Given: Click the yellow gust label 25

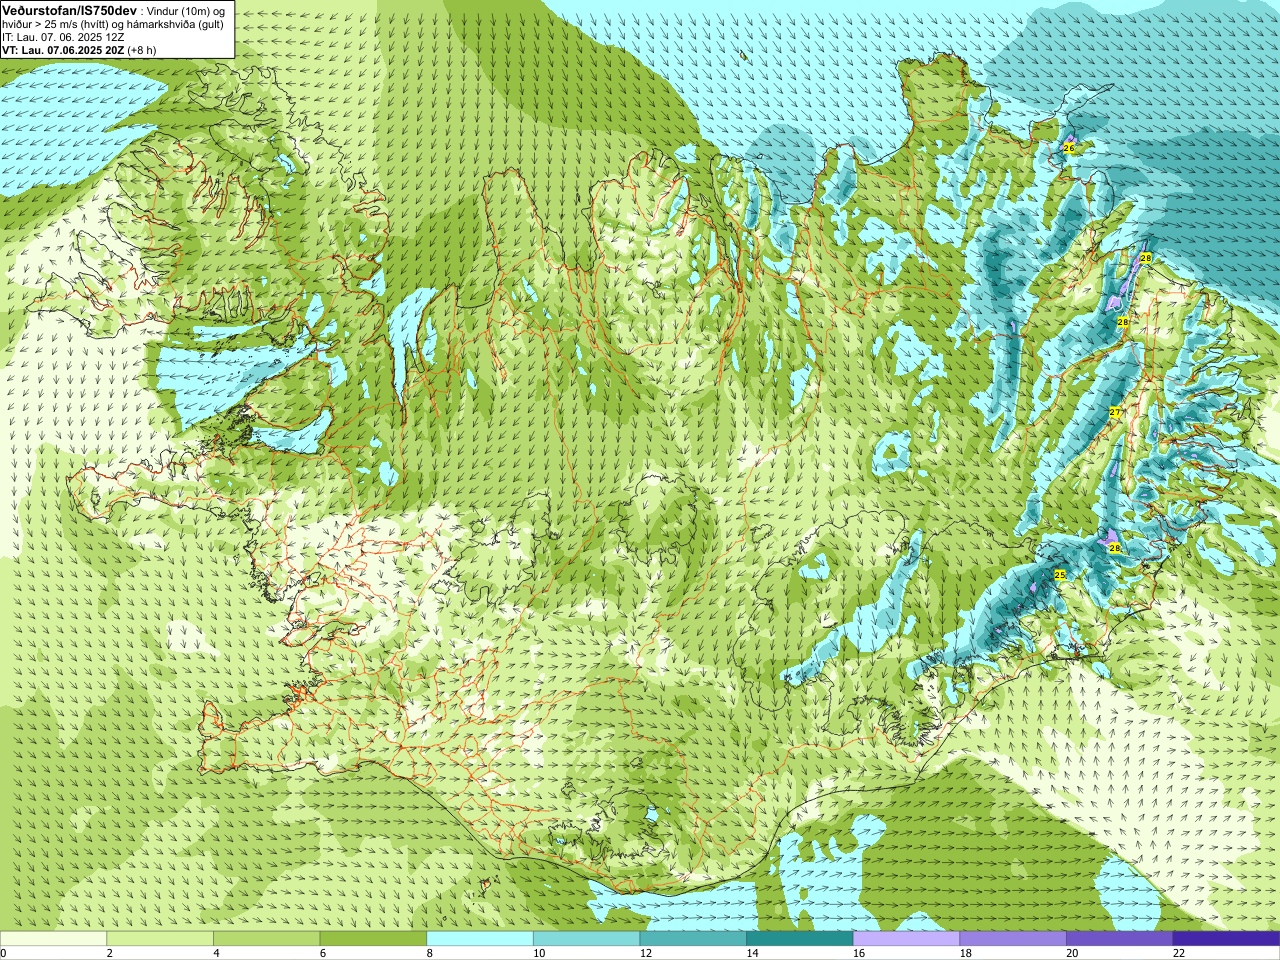Looking at the screenshot, I should (1060, 575).
